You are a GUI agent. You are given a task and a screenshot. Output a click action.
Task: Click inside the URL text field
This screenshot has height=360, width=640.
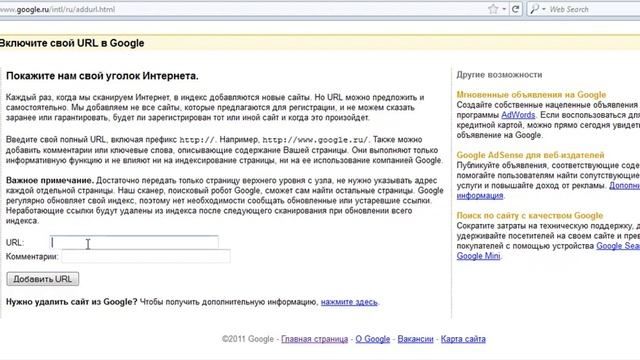pyautogui.click(x=134, y=242)
